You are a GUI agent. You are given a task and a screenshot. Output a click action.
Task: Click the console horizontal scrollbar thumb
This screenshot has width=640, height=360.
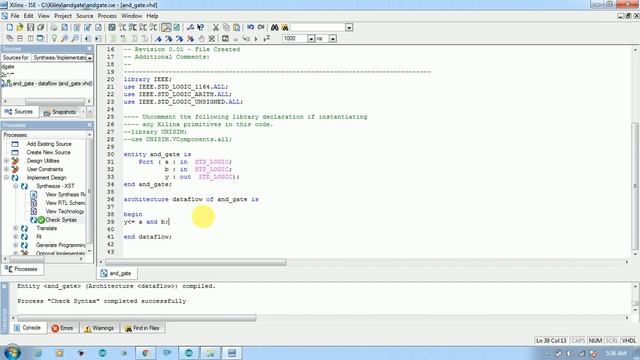(137, 318)
